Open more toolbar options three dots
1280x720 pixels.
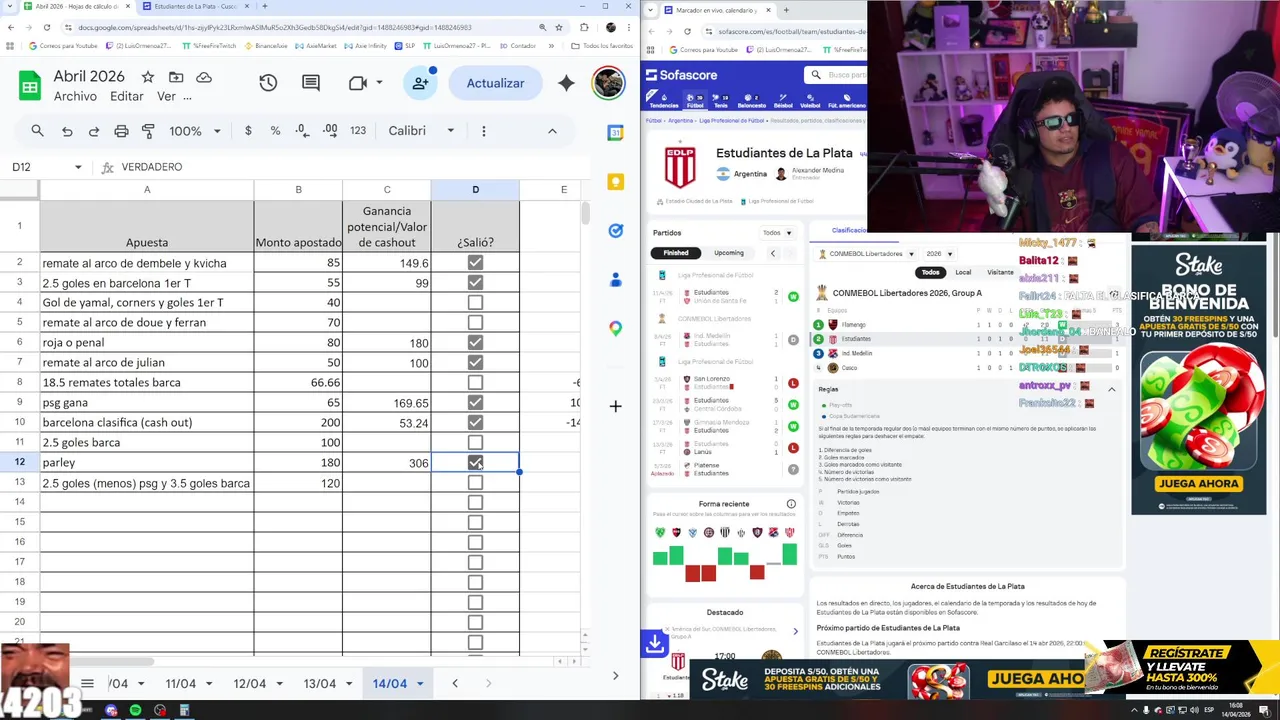484,131
